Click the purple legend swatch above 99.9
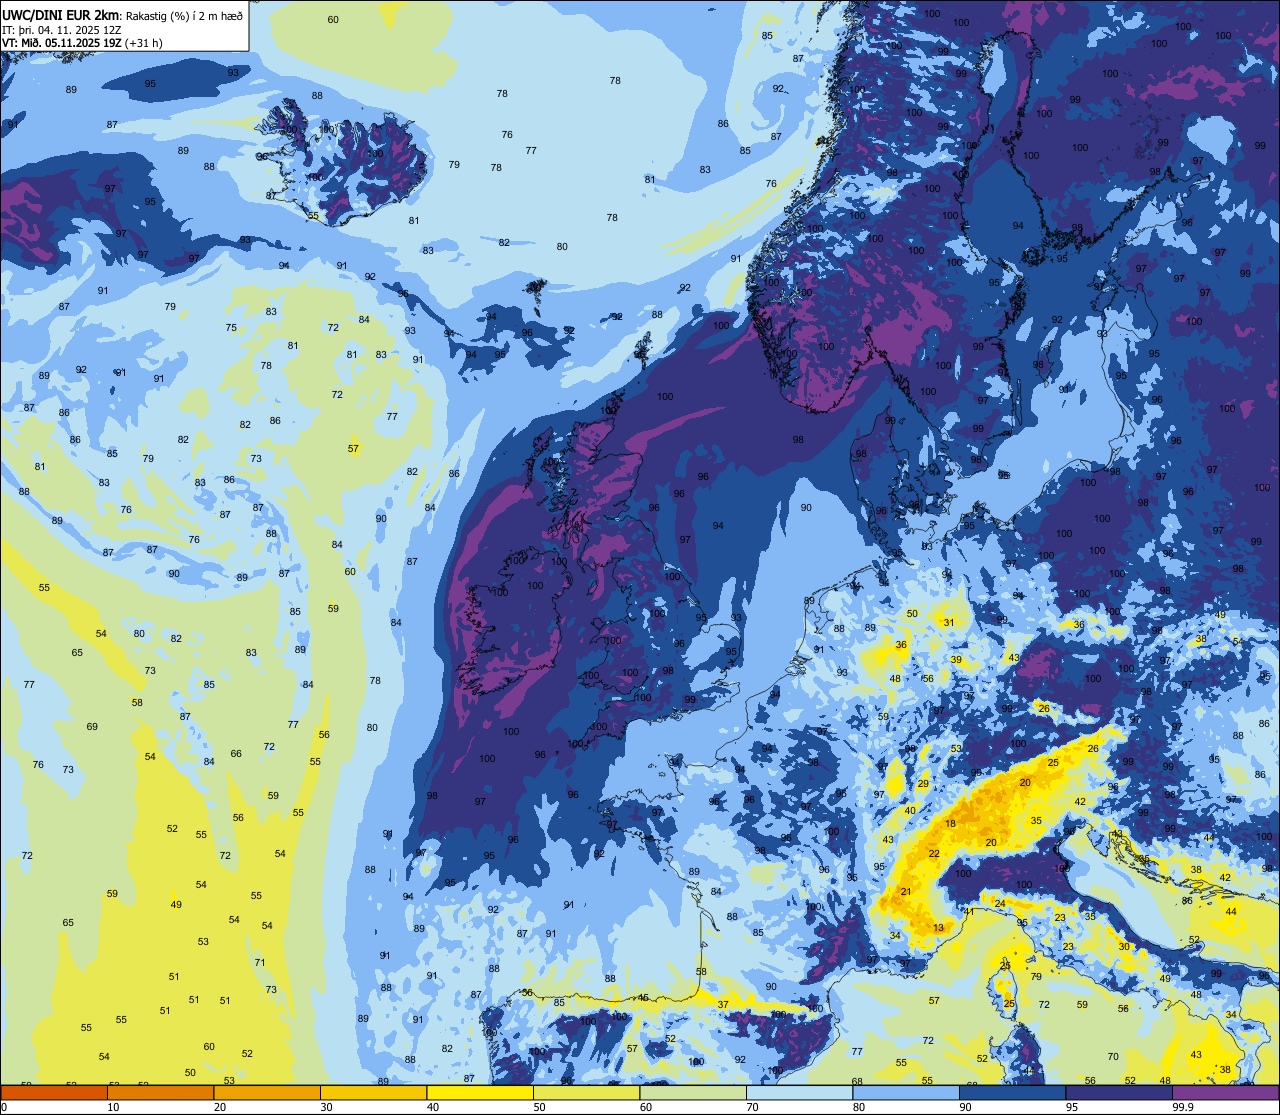This screenshot has width=1280, height=1115. pos(1226,1092)
